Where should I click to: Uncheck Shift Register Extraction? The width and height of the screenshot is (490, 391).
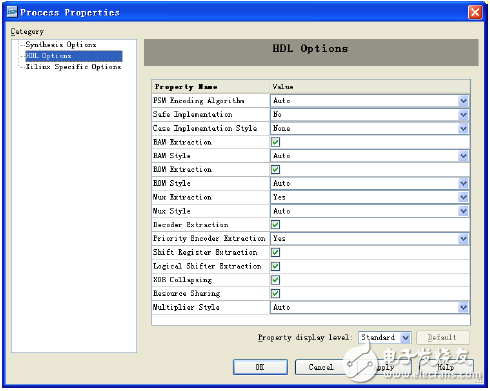tap(275, 252)
